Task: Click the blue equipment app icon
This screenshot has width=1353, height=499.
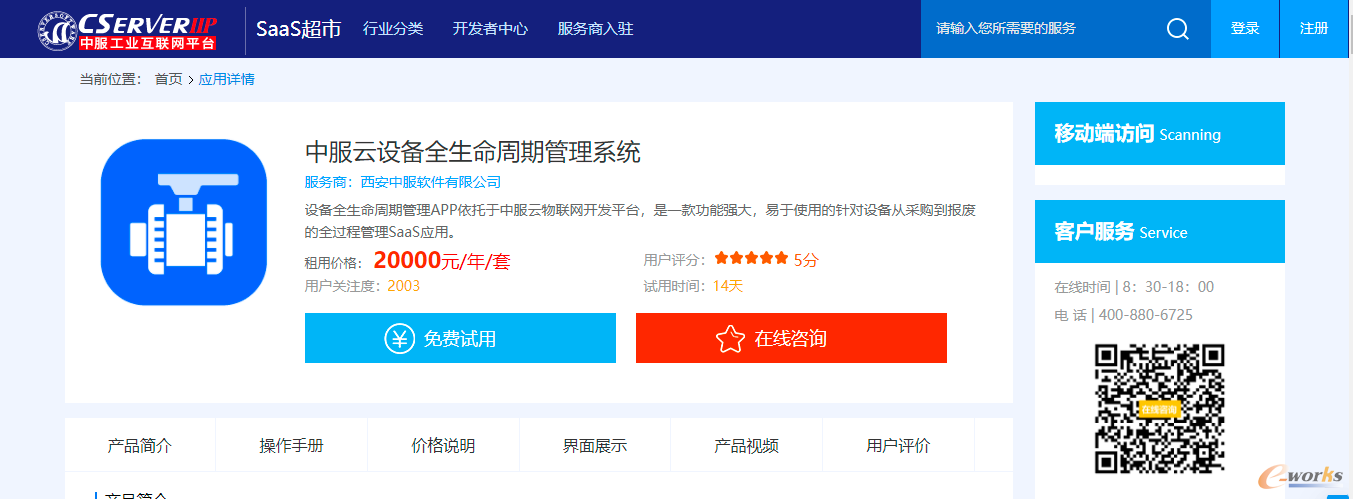Action: [x=184, y=222]
